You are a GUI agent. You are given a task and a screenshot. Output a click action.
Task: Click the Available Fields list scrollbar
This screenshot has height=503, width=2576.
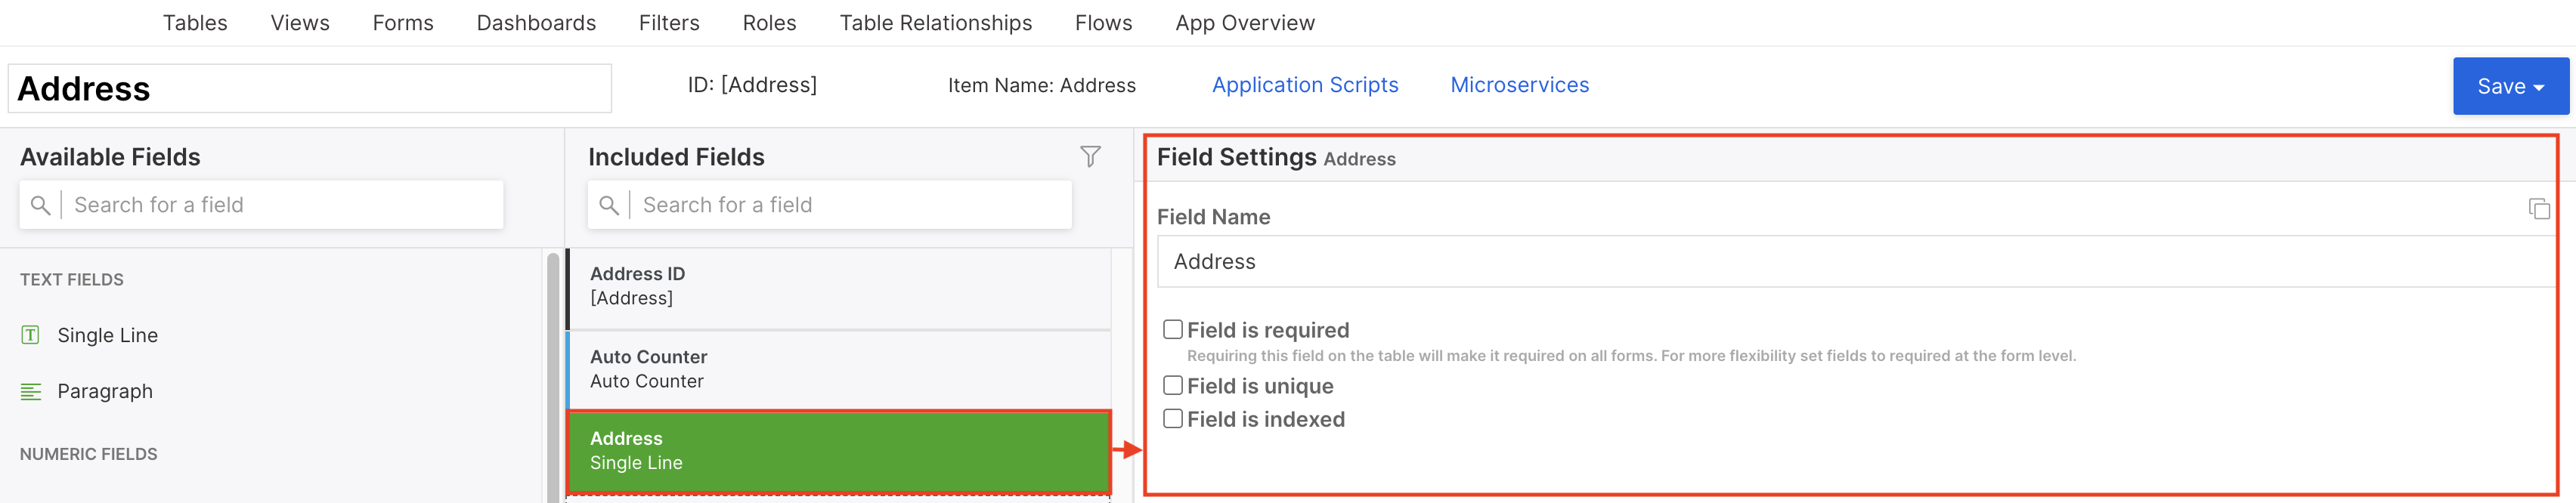click(553, 378)
